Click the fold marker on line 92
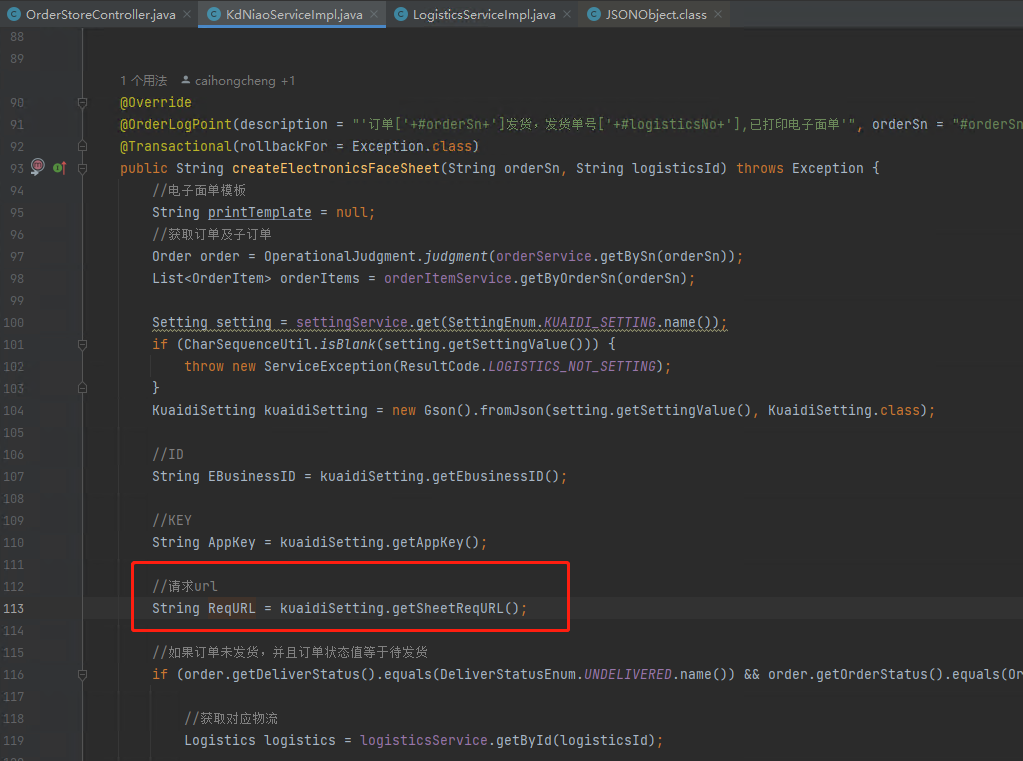This screenshot has width=1023, height=761. 82,146
